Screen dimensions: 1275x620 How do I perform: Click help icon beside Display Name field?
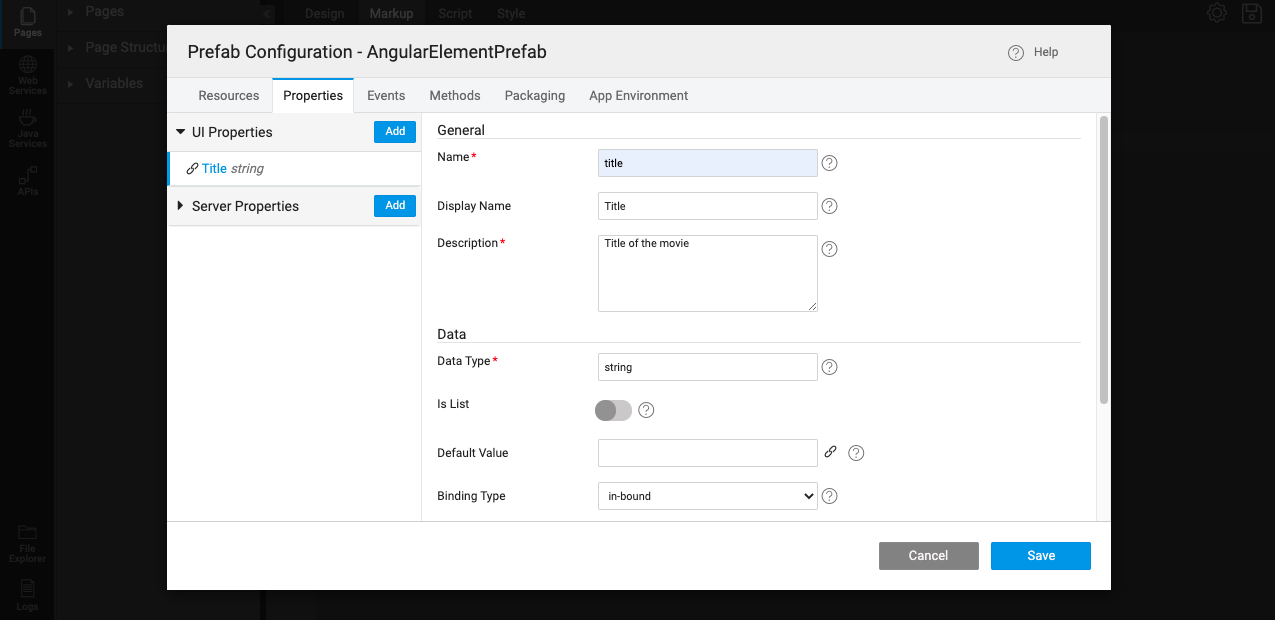pyautogui.click(x=829, y=206)
